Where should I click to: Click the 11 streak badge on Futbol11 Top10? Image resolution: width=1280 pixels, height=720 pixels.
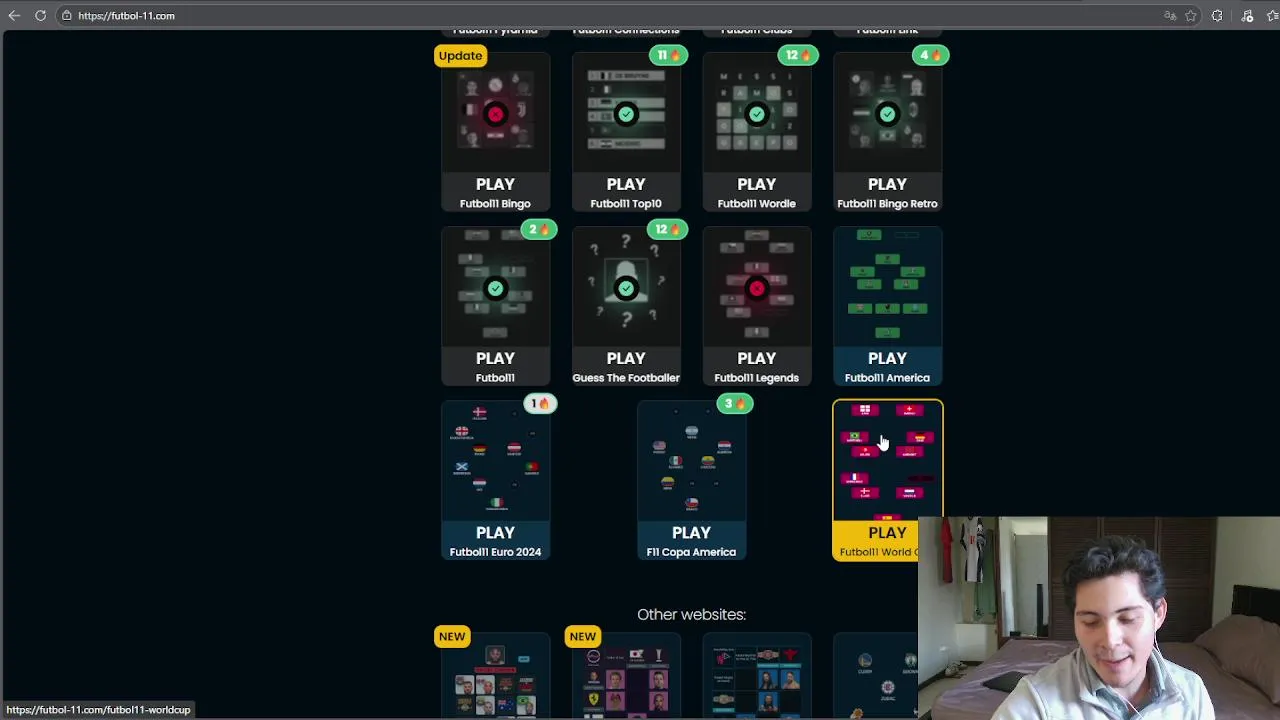point(668,55)
